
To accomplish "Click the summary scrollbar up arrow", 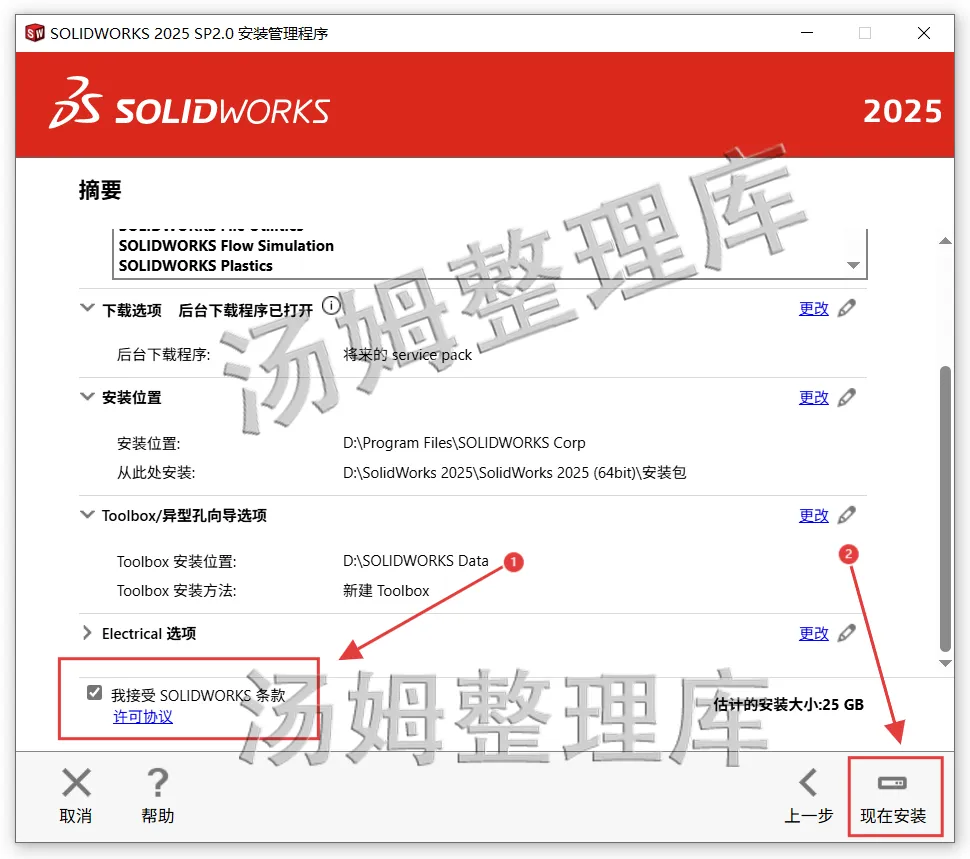I will tap(945, 241).
